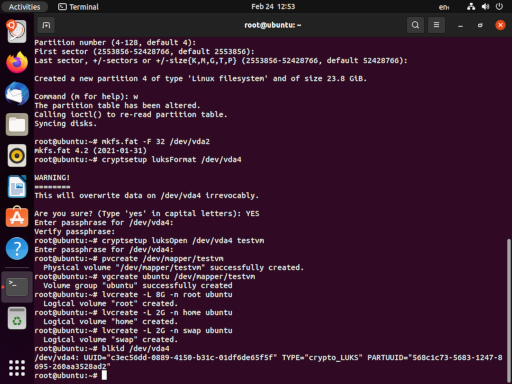Open the clock and calendar panel
The width and height of the screenshot is (512, 384).
pos(273,7)
